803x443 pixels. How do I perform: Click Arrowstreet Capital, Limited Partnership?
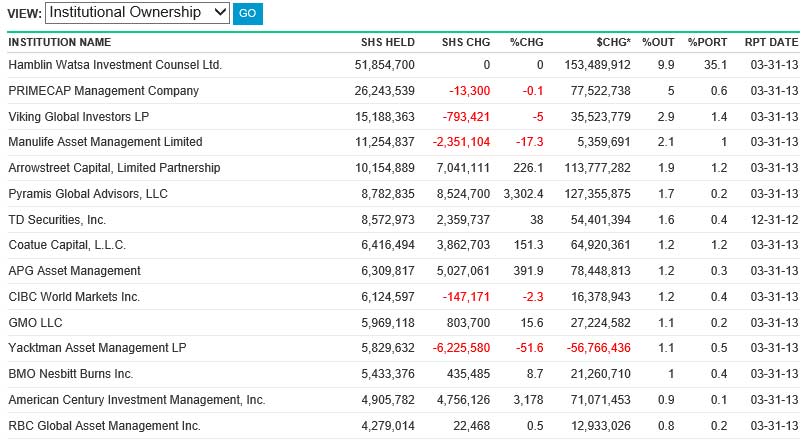click(x=114, y=168)
